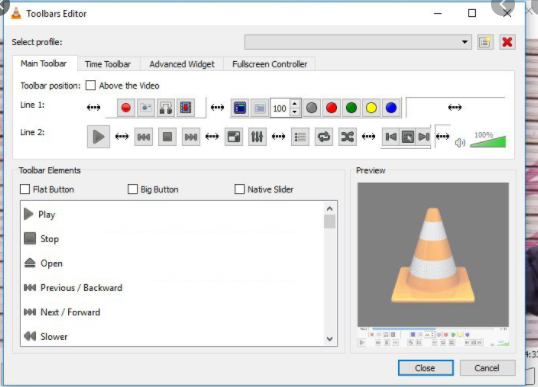Screen dimensions: 538x387
Task: Click the DVD menu icon in Line 1
Action: click(240, 108)
